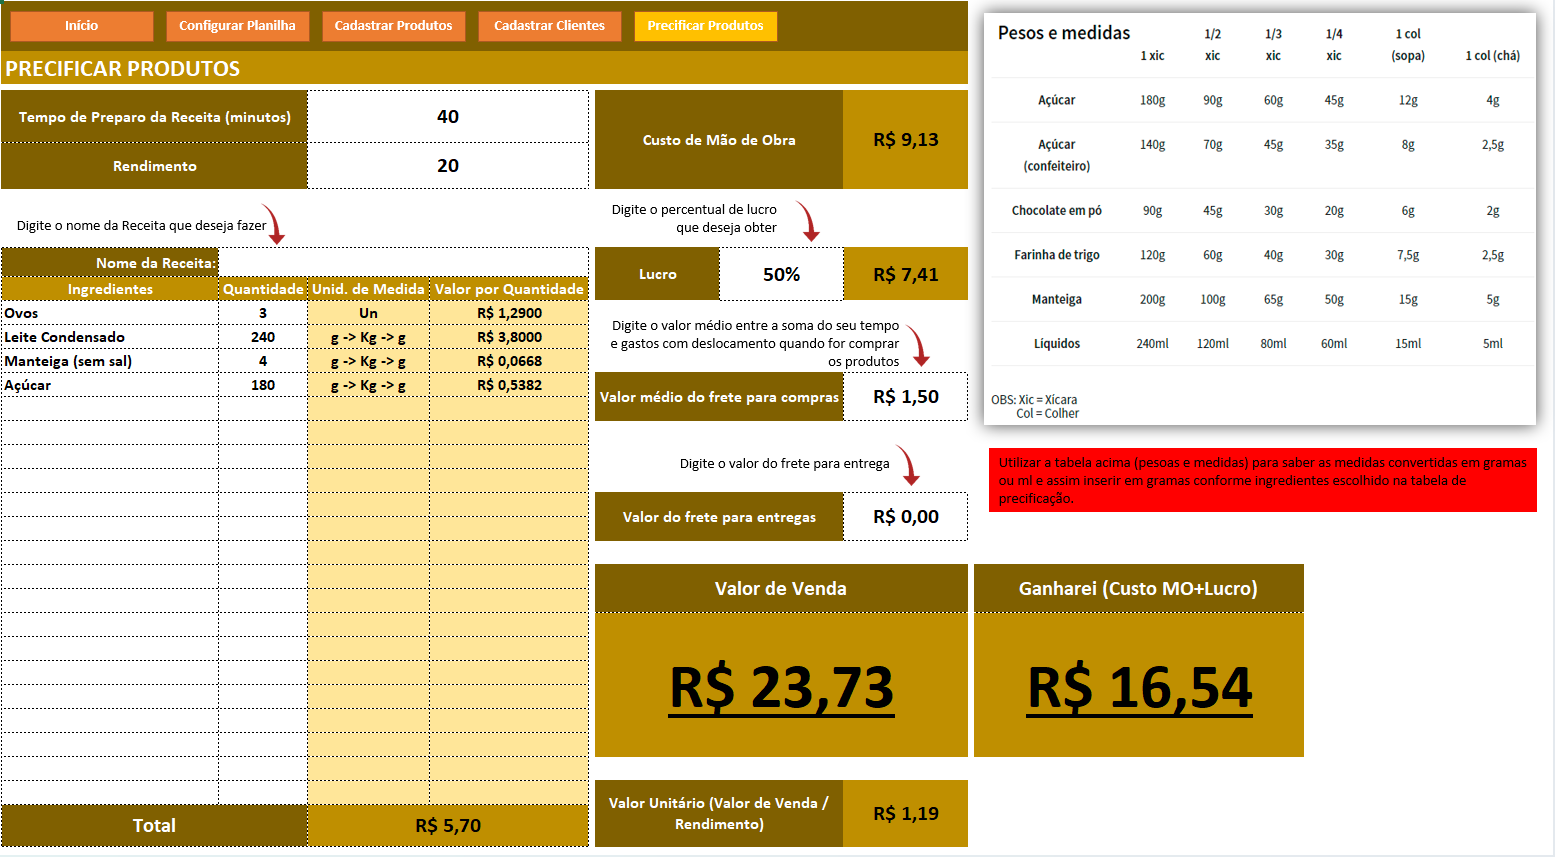Click the quantity cell for Açúcar showing 180
The width and height of the screenshot is (1555, 857).
click(x=263, y=385)
